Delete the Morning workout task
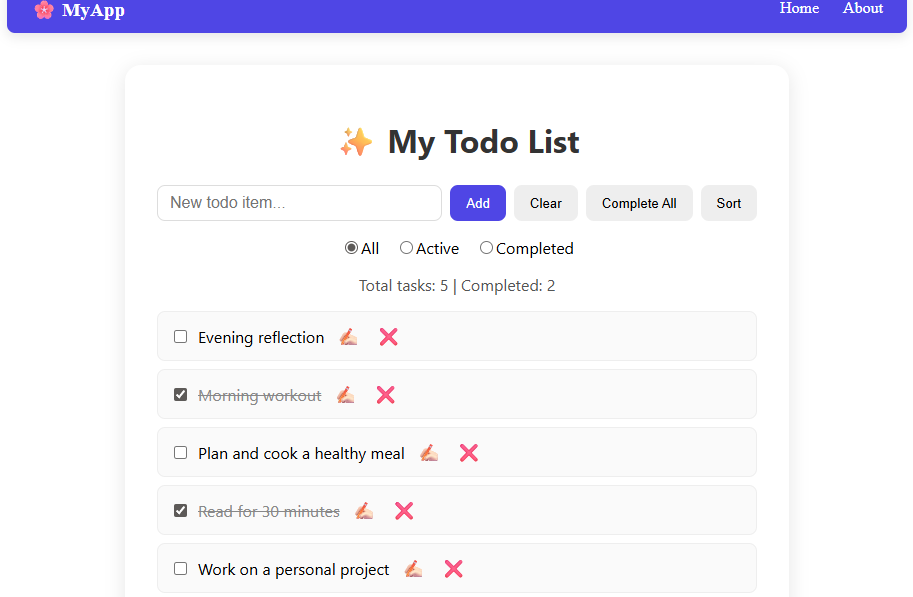 [x=385, y=395]
